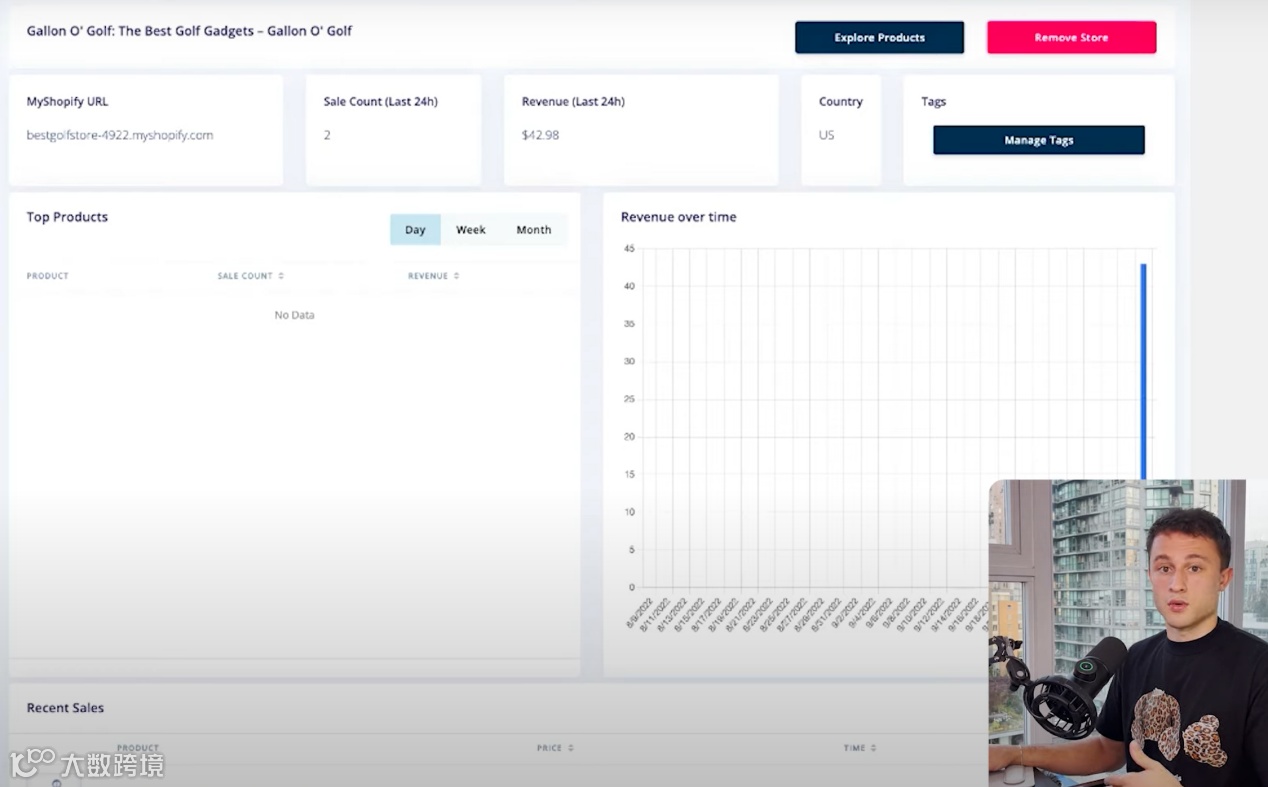
Task: Click the Revenue (Last 24h) label
Action: pyautogui.click(x=573, y=102)
